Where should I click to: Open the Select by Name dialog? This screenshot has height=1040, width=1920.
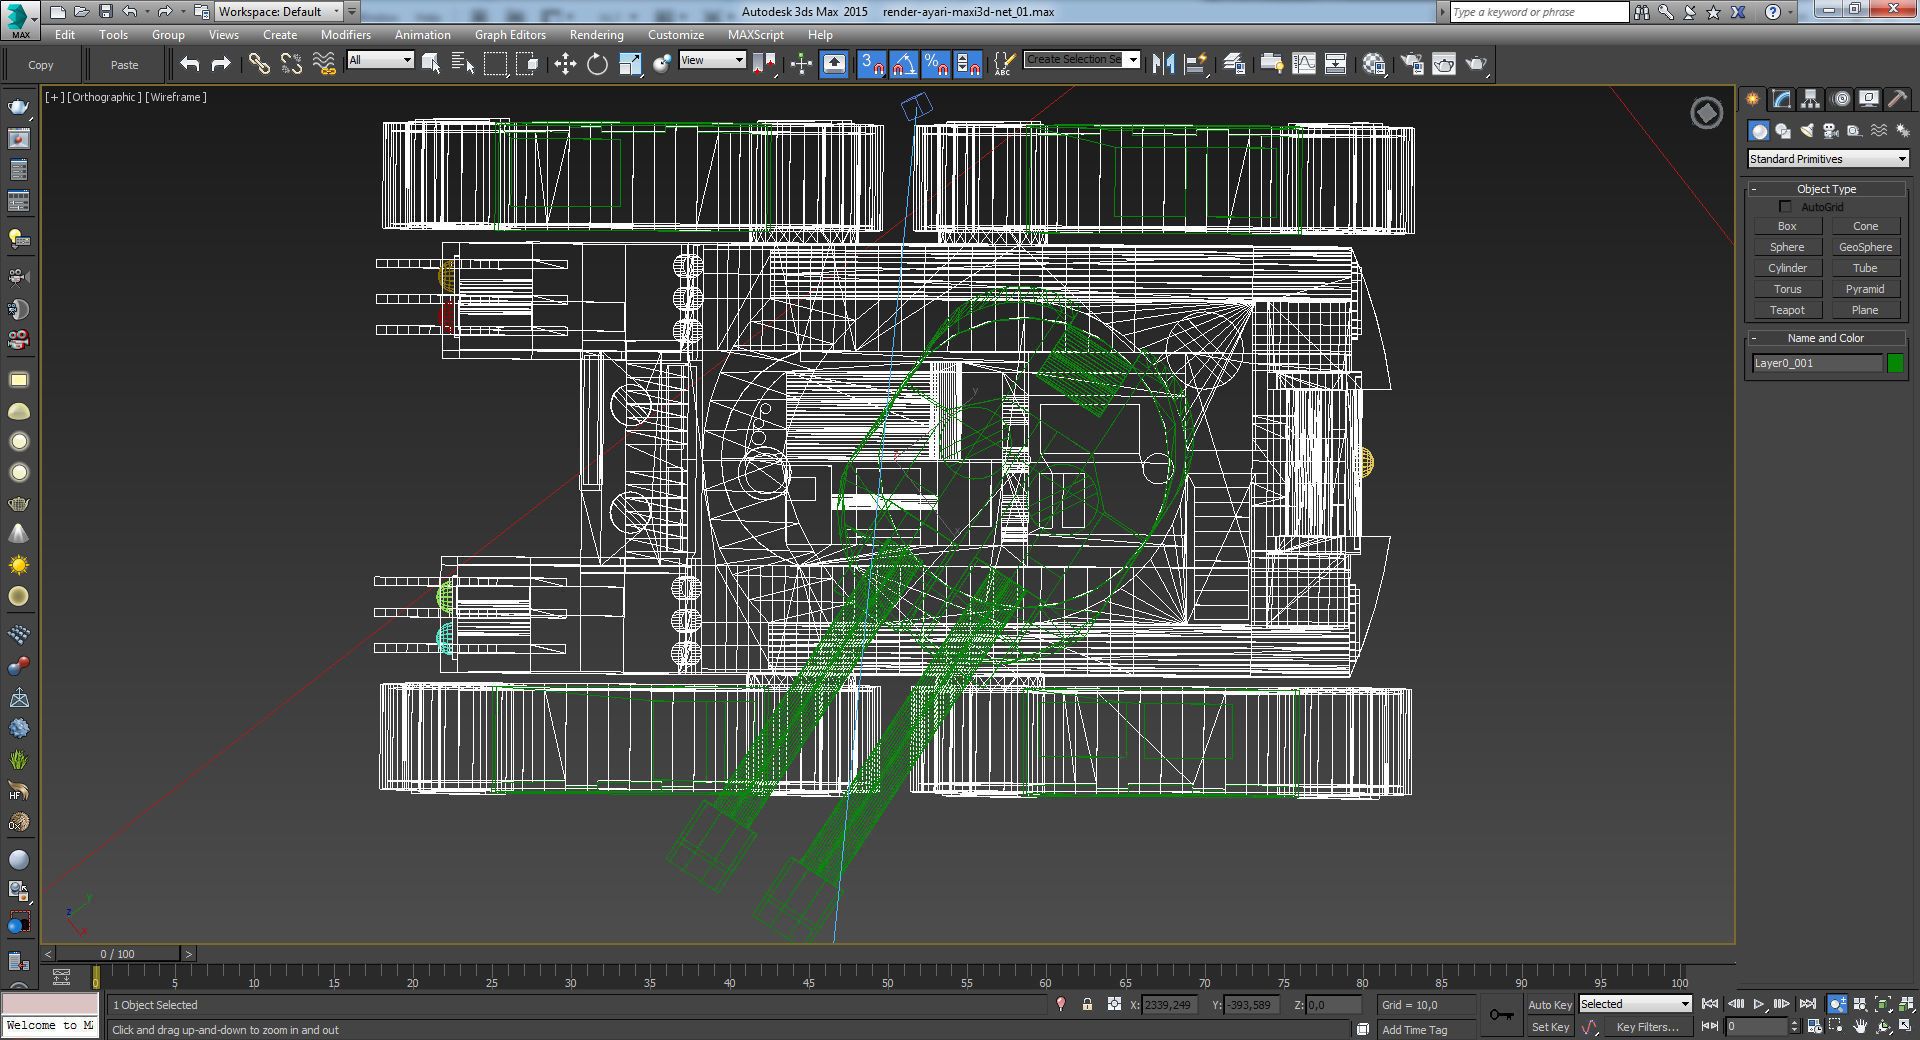click(x=462, y=64)
